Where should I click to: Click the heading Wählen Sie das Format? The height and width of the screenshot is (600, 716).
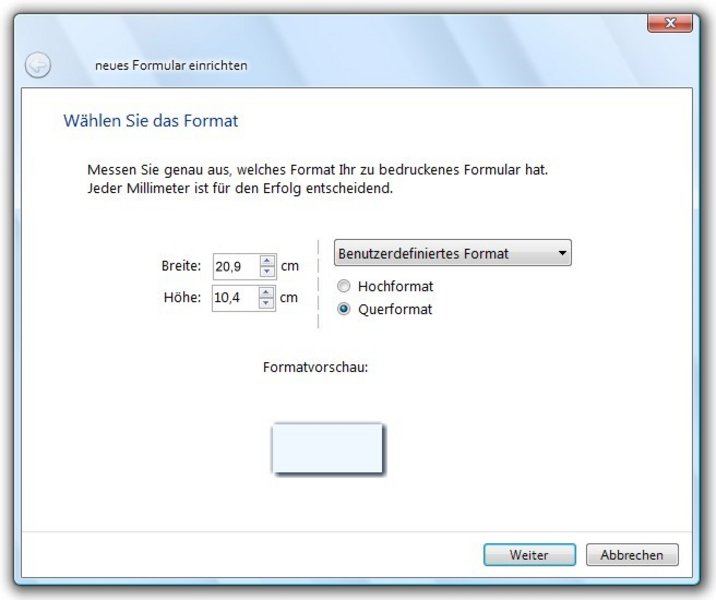coord(151,121)
